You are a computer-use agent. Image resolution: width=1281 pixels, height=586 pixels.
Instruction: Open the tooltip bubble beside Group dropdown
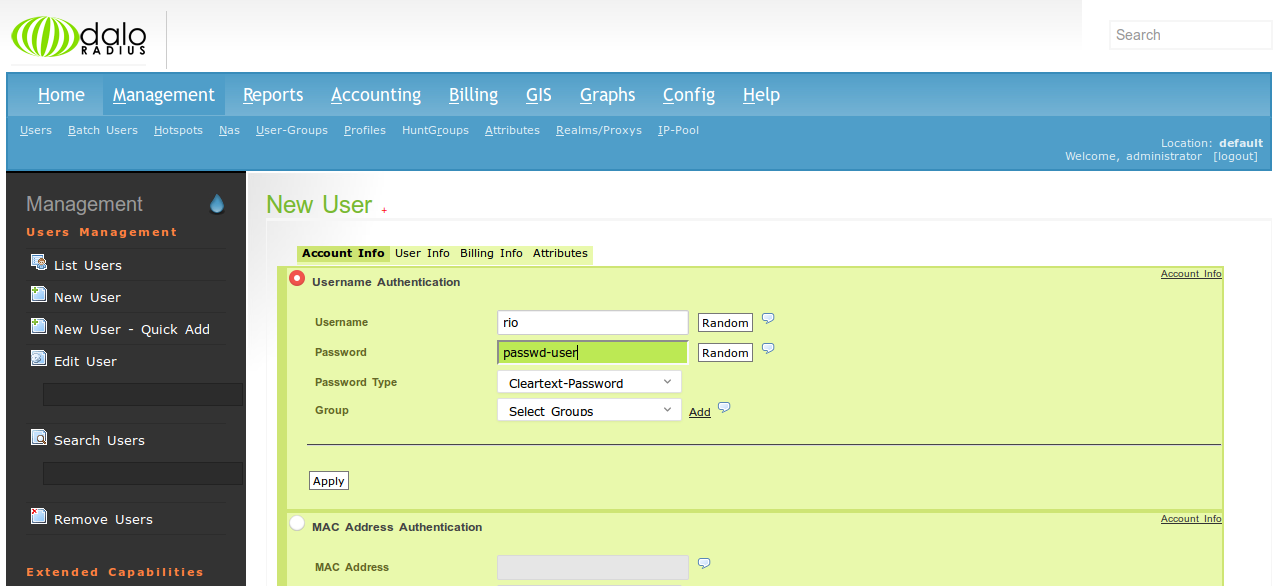coord(724,407)
